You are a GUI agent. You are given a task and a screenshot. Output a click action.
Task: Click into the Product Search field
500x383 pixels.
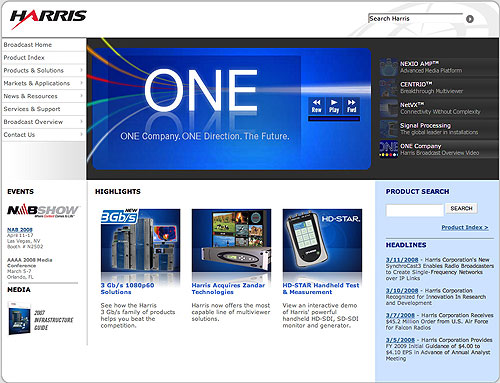pyautogui.click(x=415, y=210)
